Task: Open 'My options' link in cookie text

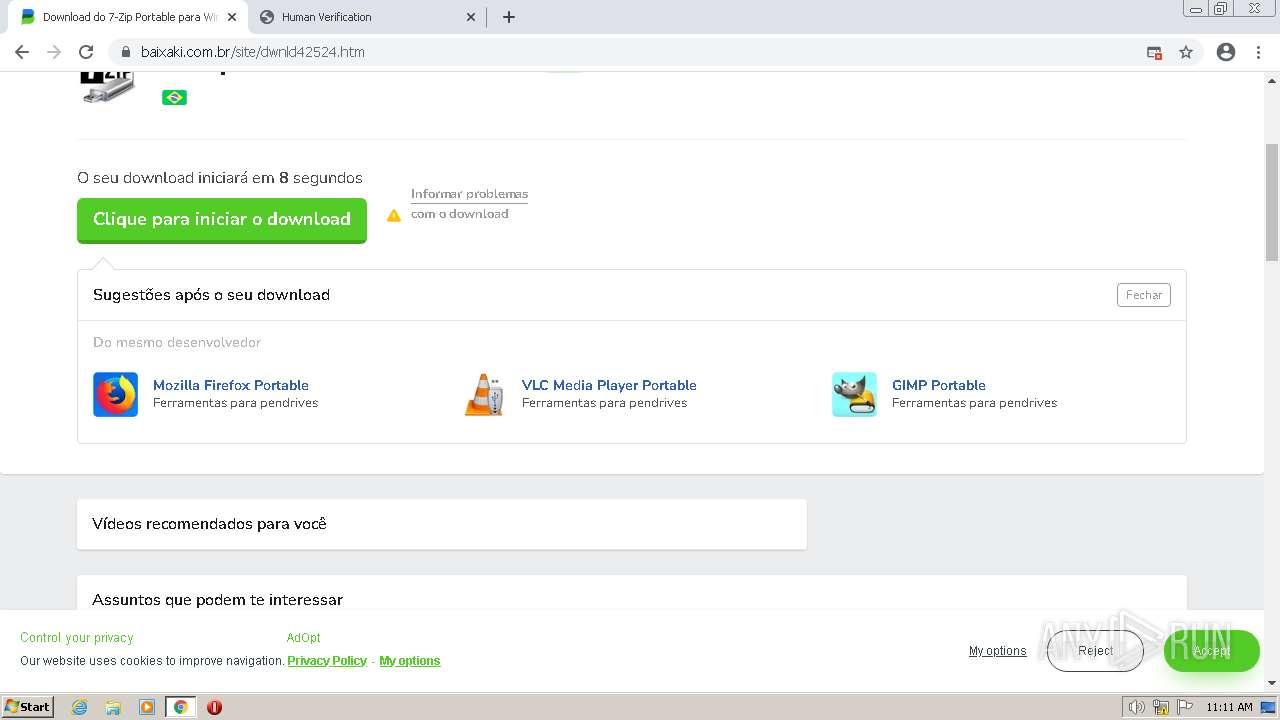Action: pos(410,661)
